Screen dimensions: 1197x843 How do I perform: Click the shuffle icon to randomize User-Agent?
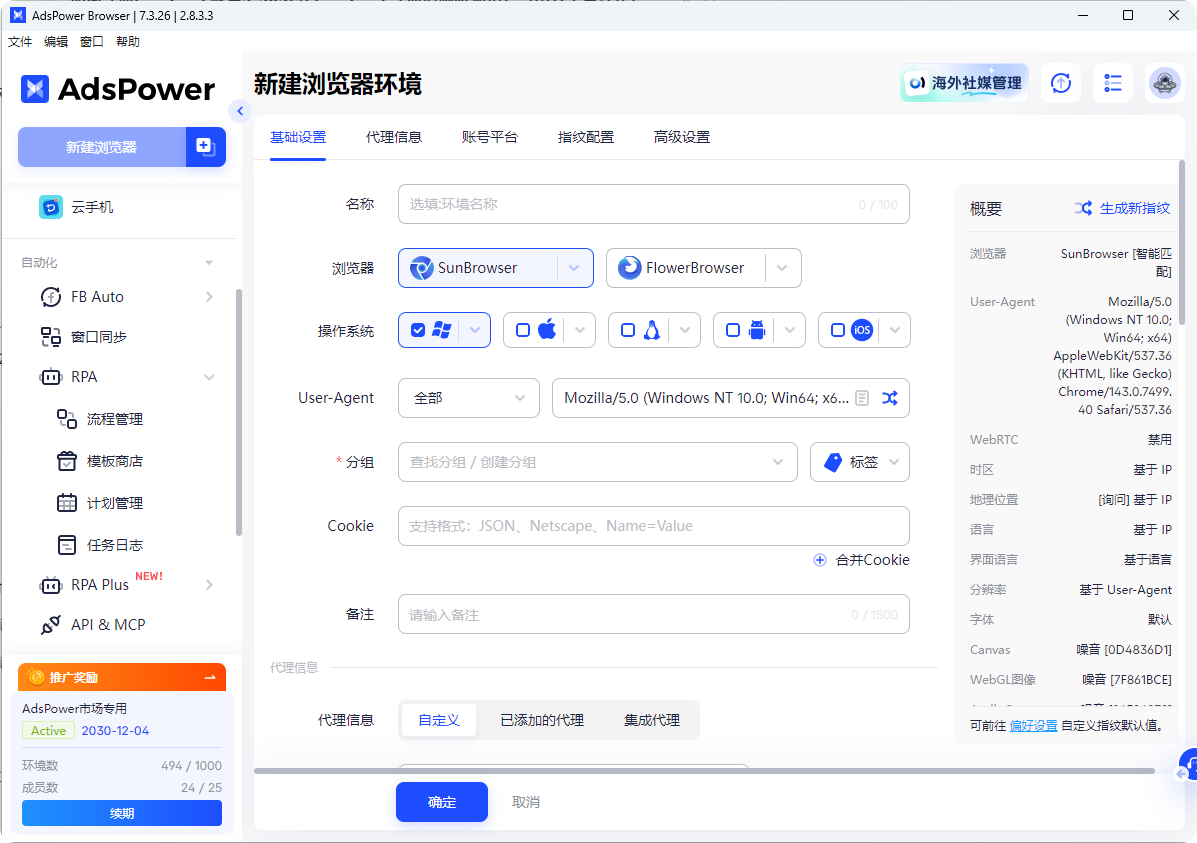pos(889,397)
